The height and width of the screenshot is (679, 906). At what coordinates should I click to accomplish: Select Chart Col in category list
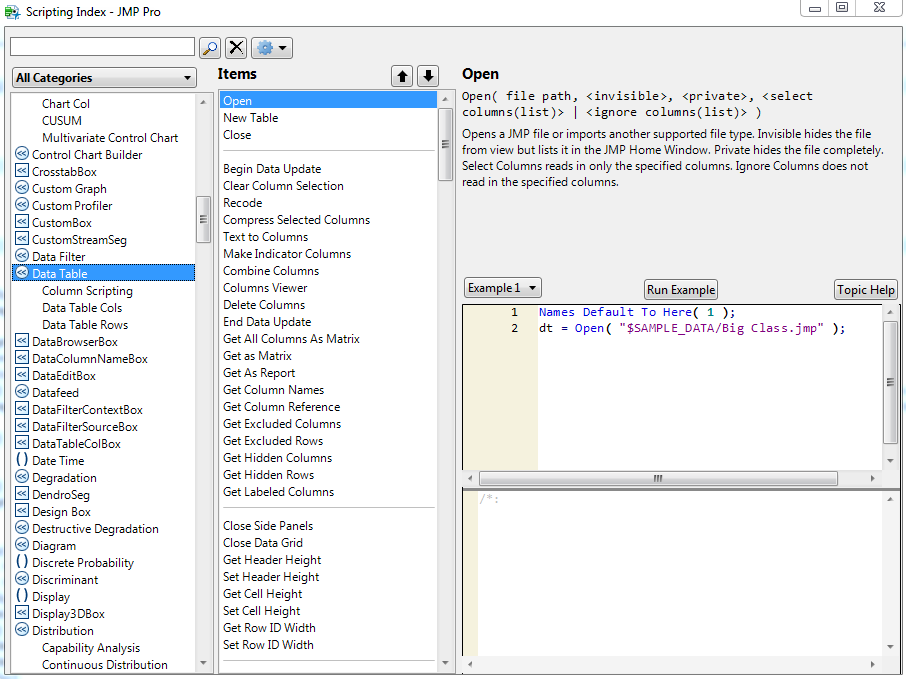(66, 103)
